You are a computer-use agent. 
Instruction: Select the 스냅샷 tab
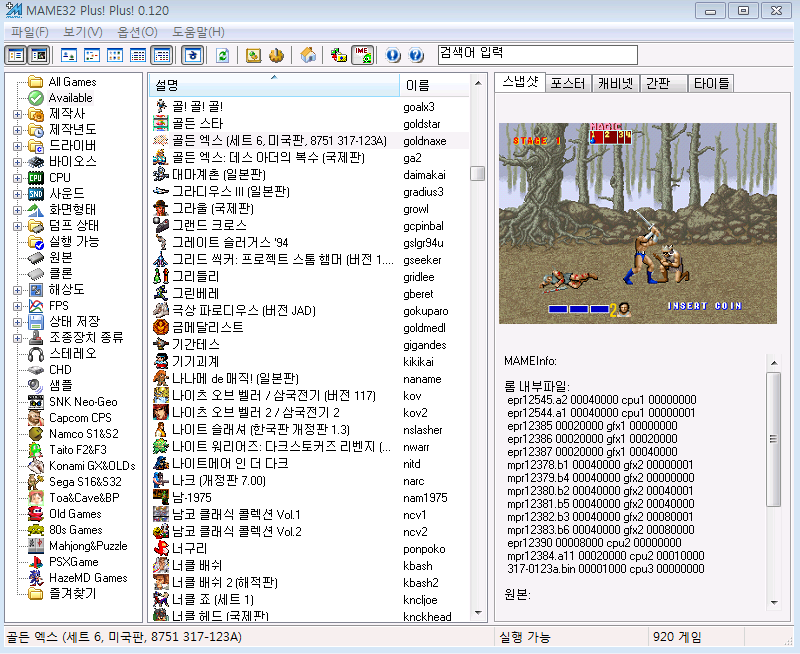[x=520, y=82]
